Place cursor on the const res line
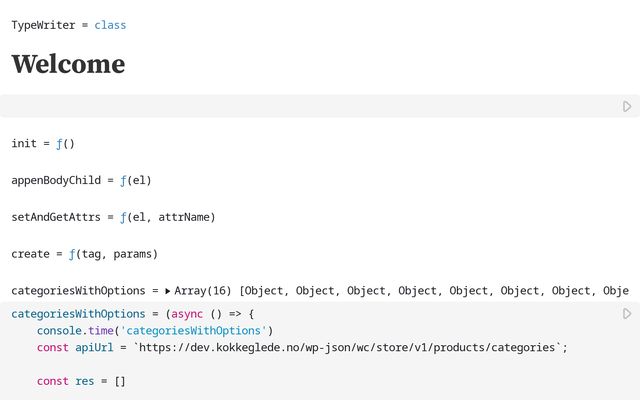Image resolution: width=640 pixels, height=400 pixels. click(81, 381)
